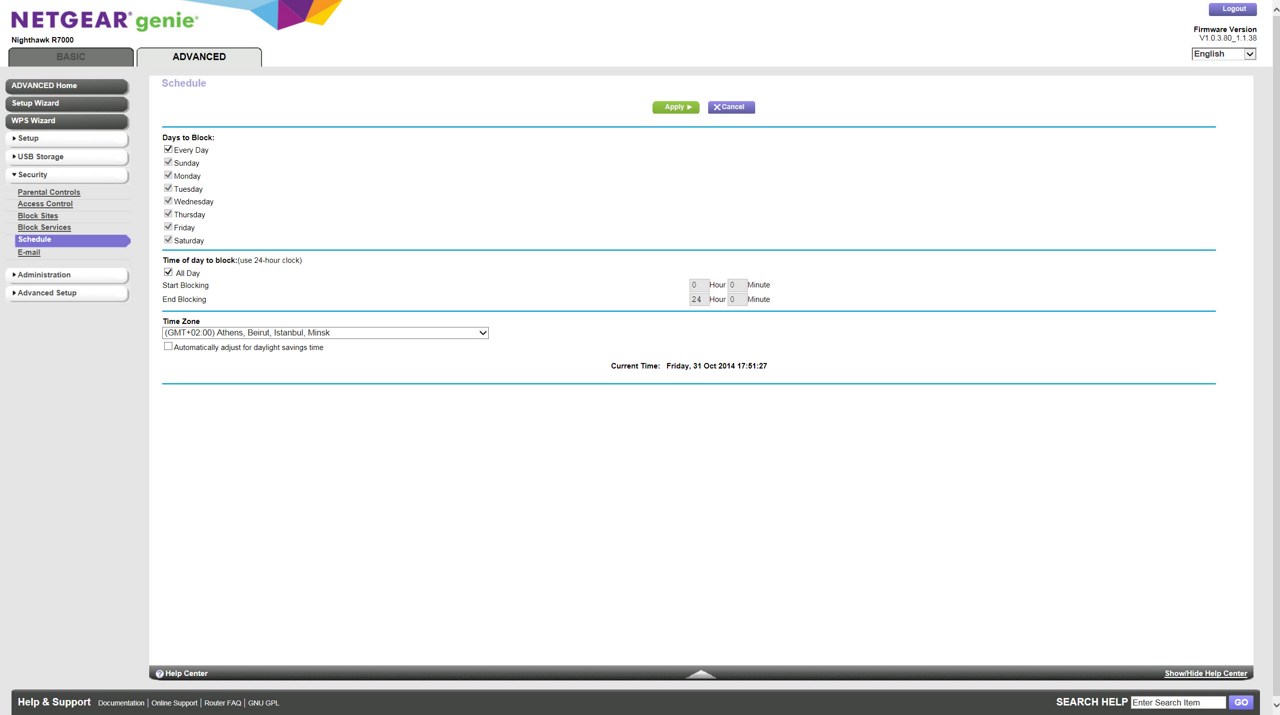Click the Enter Search Item field
The height and width of the screenshot is (715, 1280).
[x=1178, y=702]
